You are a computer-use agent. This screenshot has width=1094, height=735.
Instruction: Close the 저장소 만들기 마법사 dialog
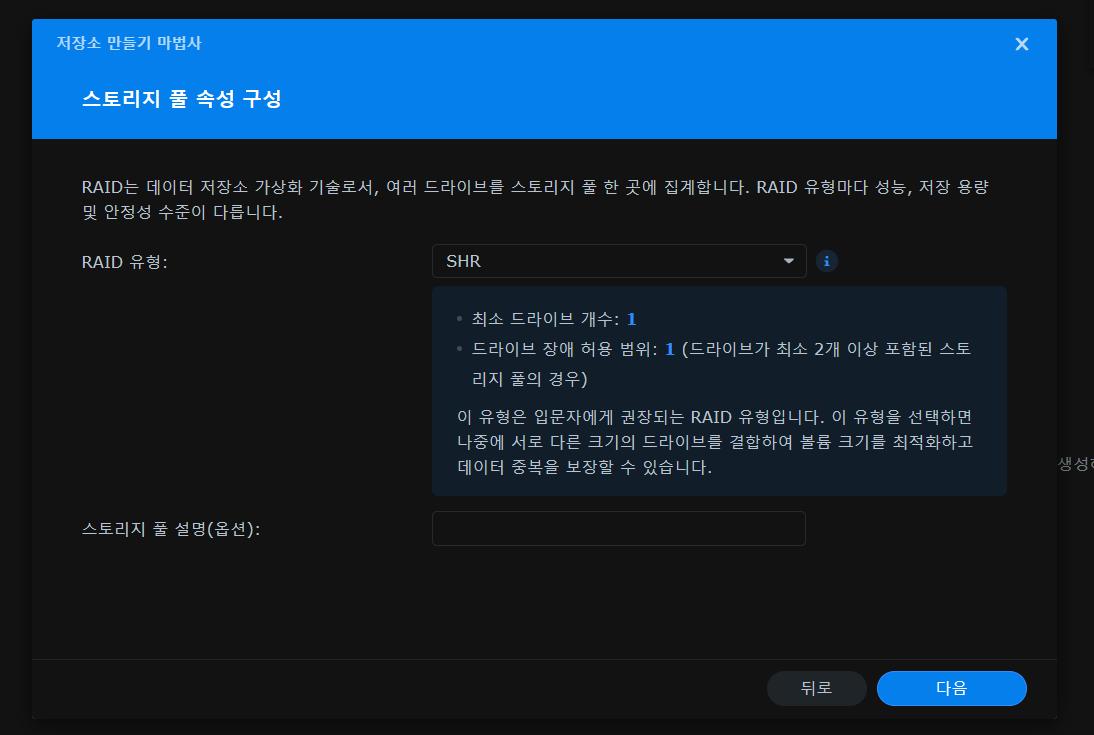1021,44
